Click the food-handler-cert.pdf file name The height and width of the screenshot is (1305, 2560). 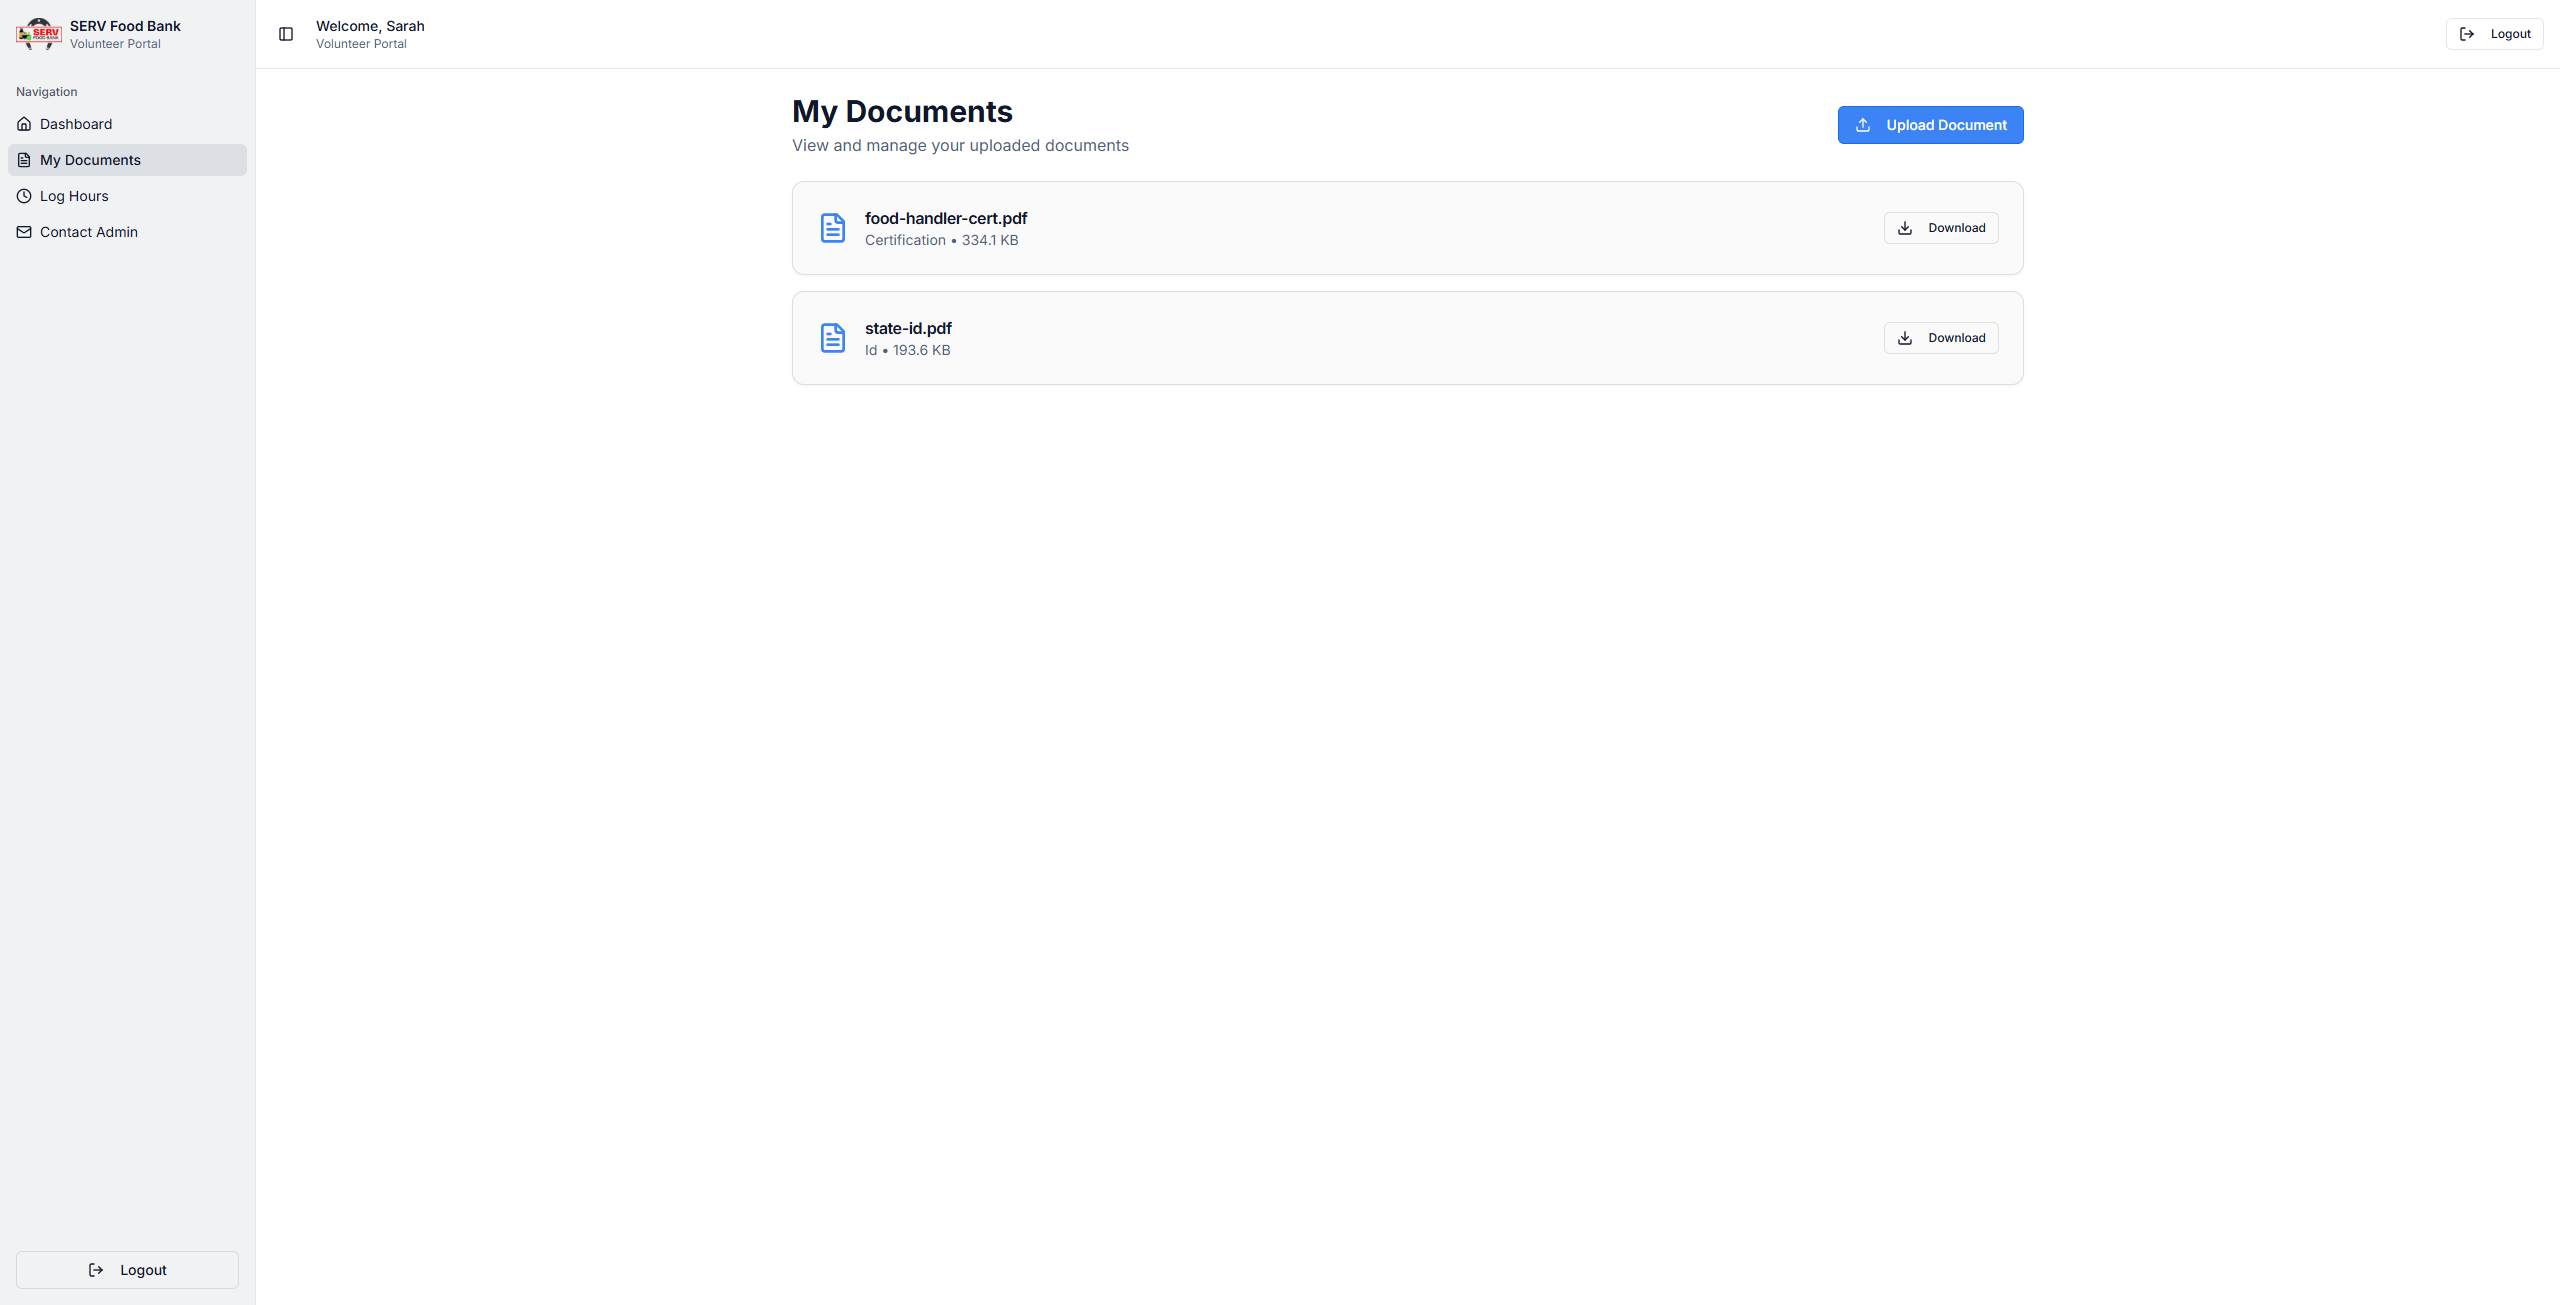coord(945,218)
